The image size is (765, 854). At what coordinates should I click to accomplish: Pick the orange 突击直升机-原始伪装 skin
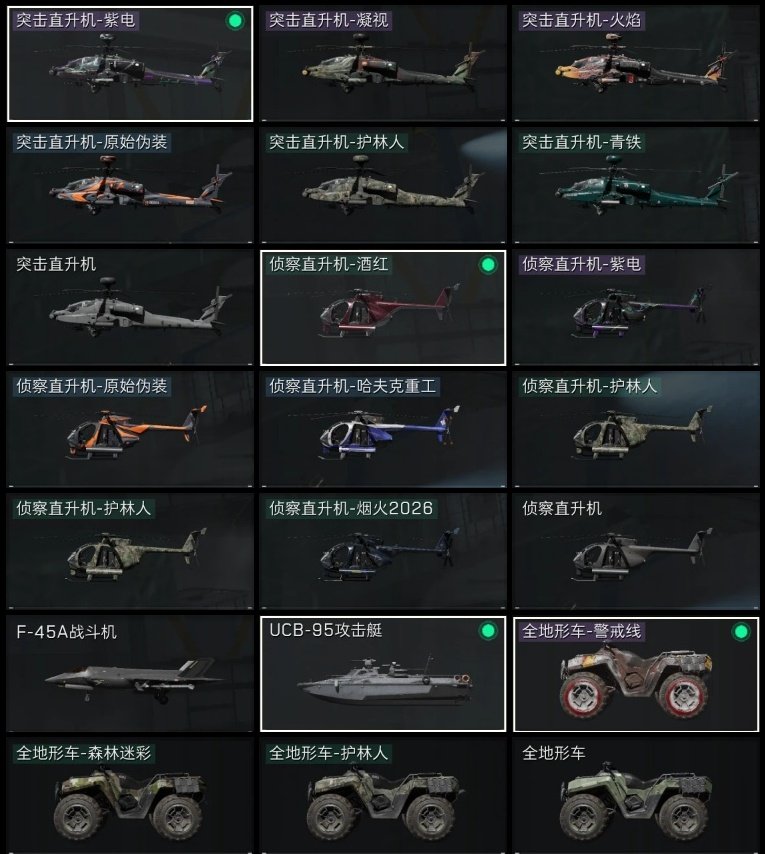[x=130, y=186]
